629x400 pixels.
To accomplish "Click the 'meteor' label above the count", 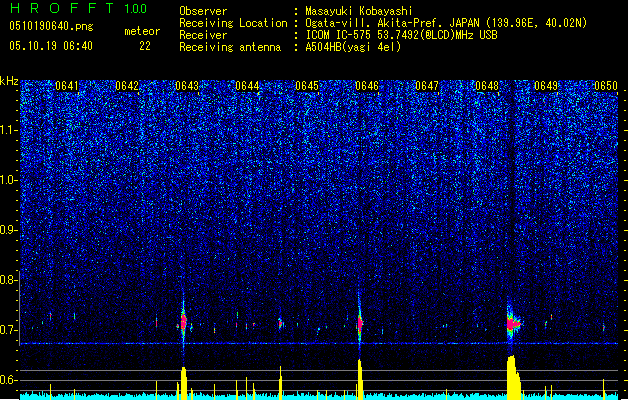I will pyautogui.click(x=142, y=31).
